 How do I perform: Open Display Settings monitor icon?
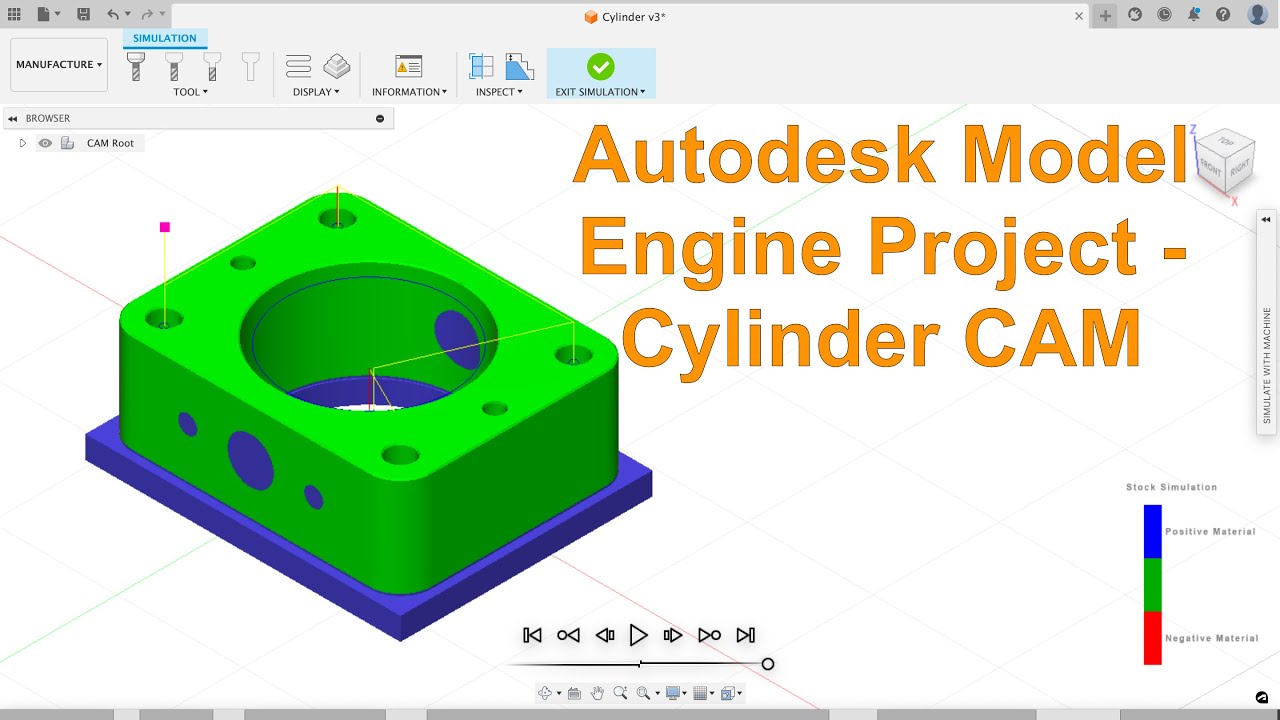[672, 693]
